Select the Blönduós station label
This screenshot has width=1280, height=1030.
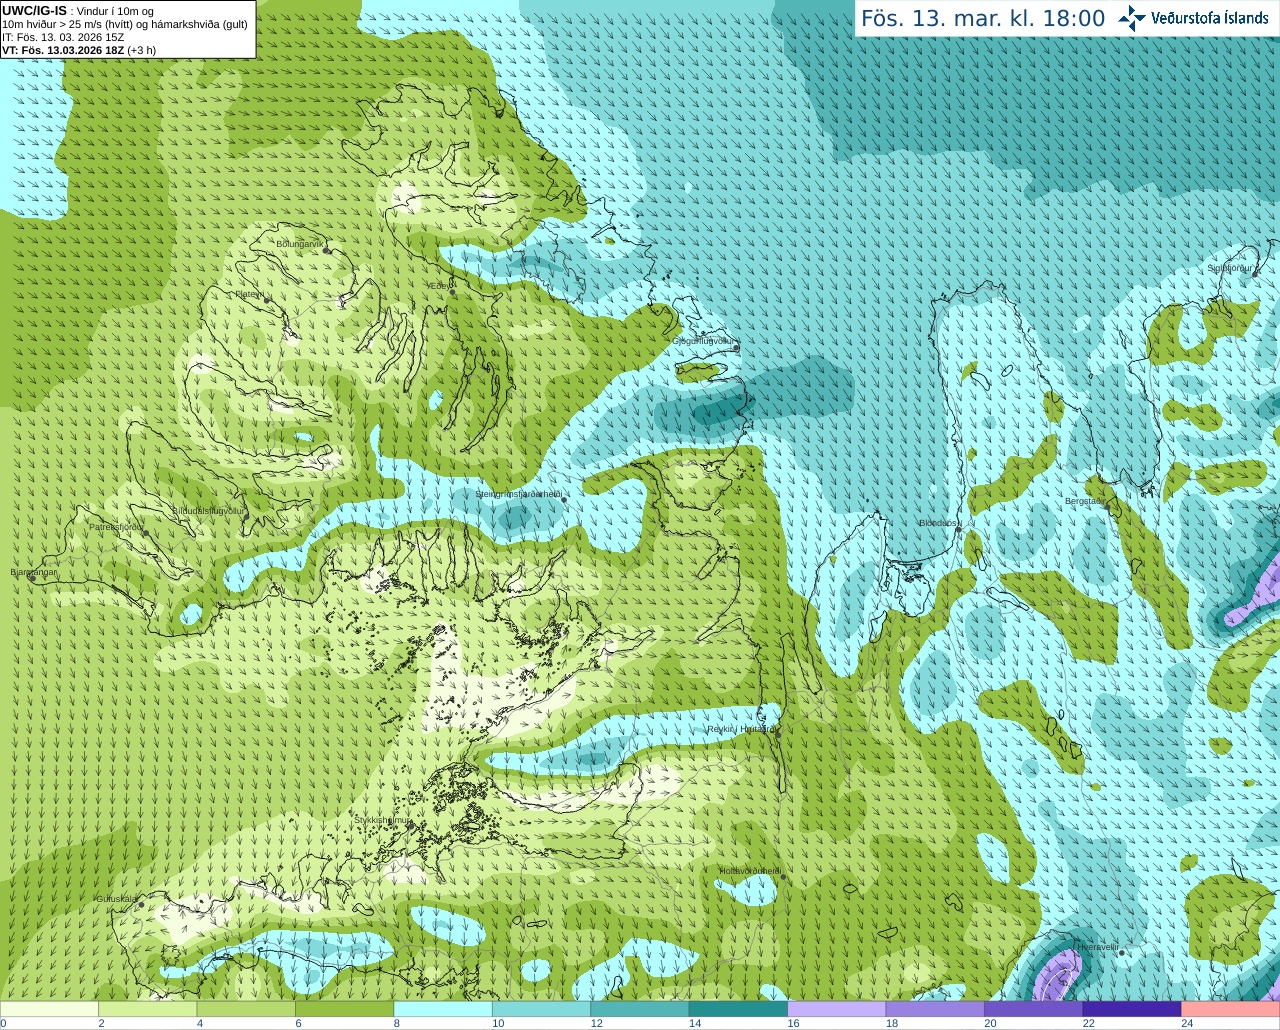point(938,523)
